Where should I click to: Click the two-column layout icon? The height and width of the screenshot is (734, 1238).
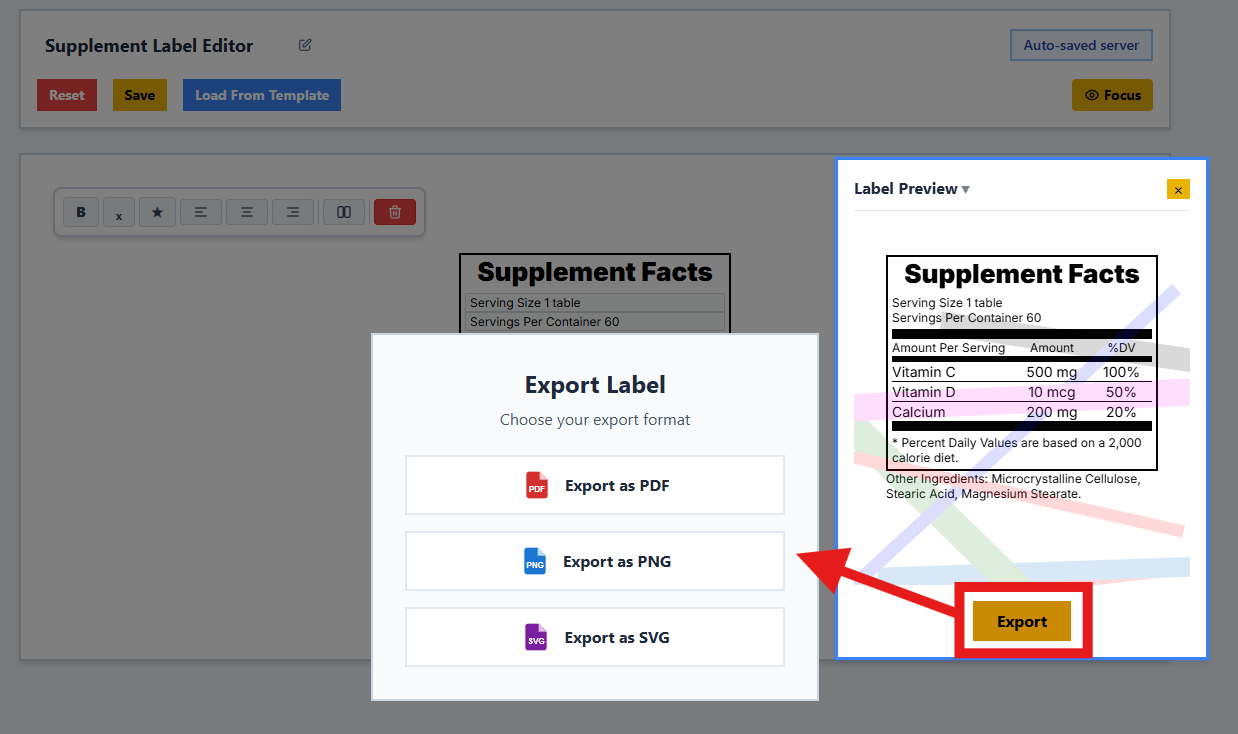point(343,211)
